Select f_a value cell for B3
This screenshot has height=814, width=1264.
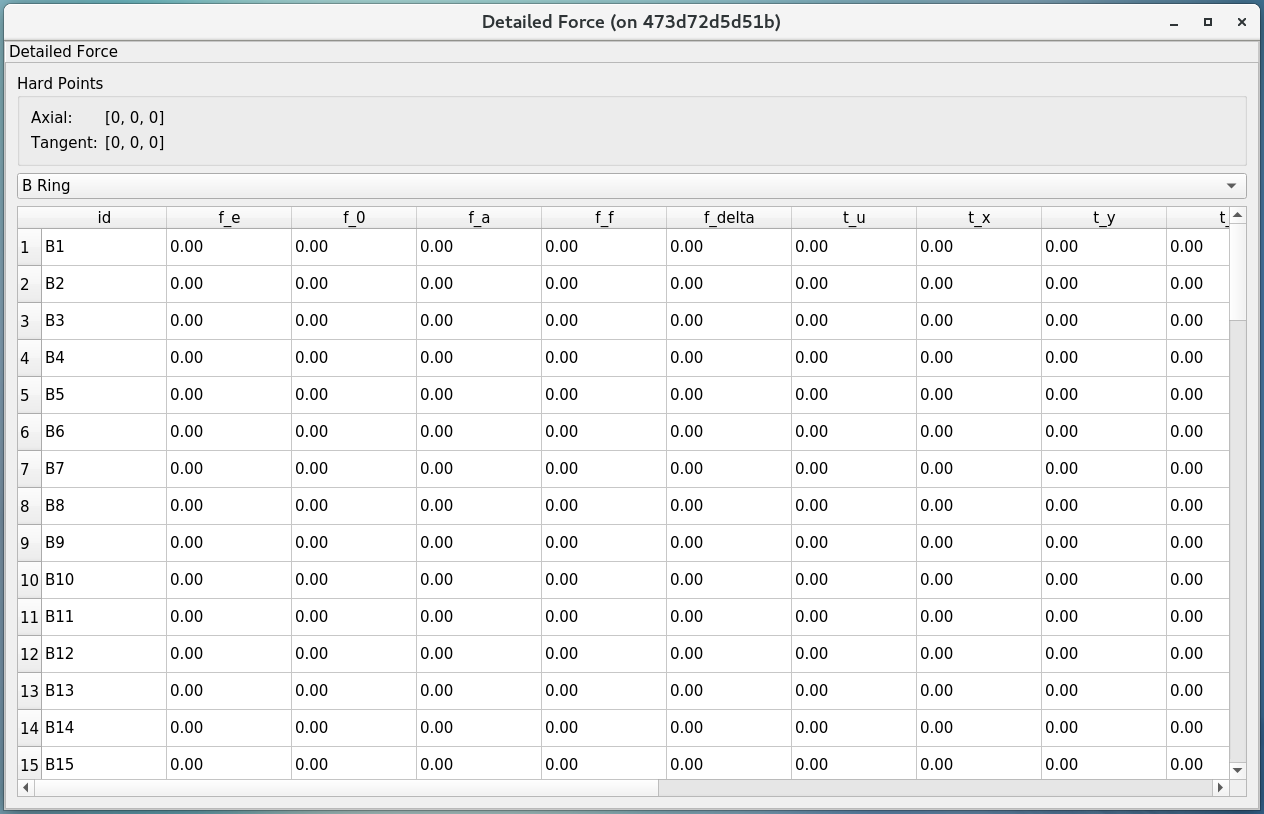pos(479,321)
